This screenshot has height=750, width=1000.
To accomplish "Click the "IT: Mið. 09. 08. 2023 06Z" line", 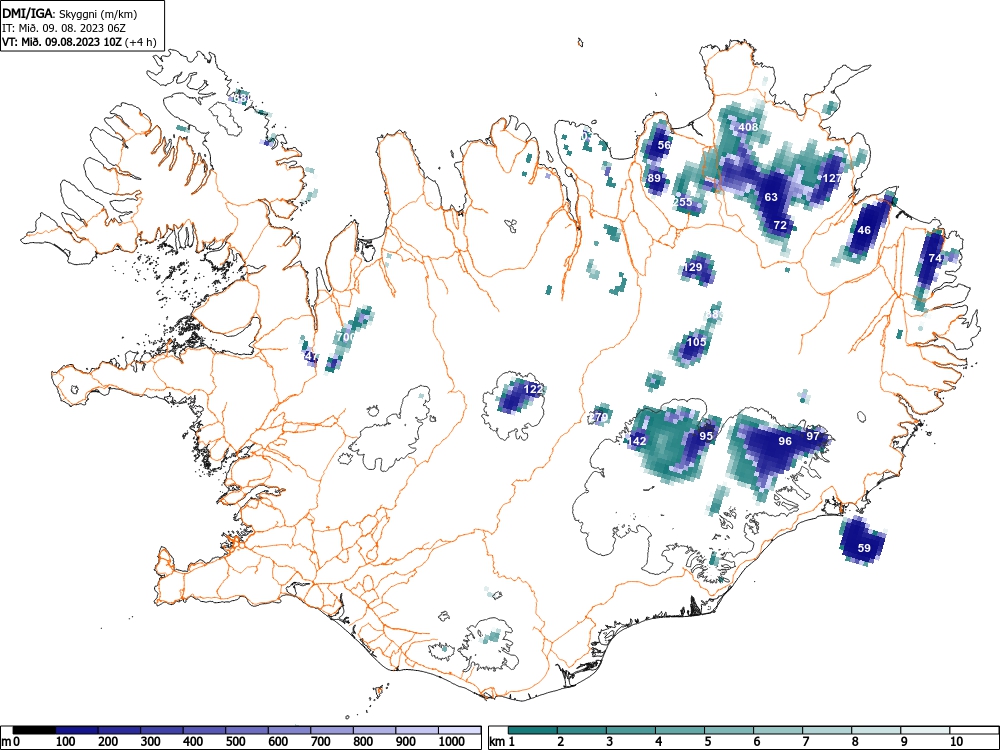I will point(64,28).
